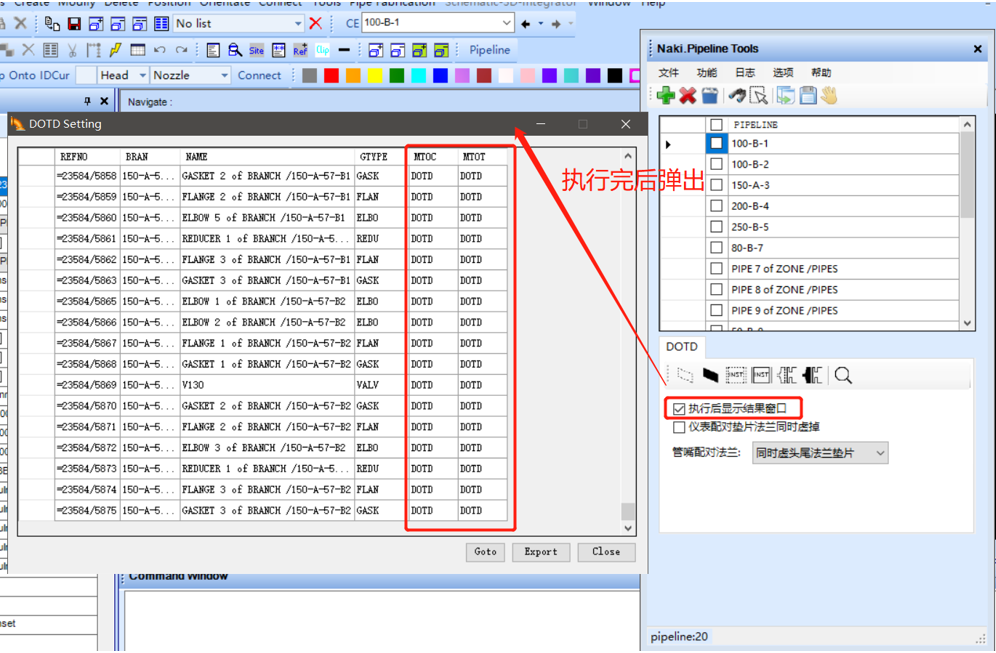Viewport: 996px width, 653px height.
Task: Click the Clip icon on the main toolbar
Action: click(322, 49)
